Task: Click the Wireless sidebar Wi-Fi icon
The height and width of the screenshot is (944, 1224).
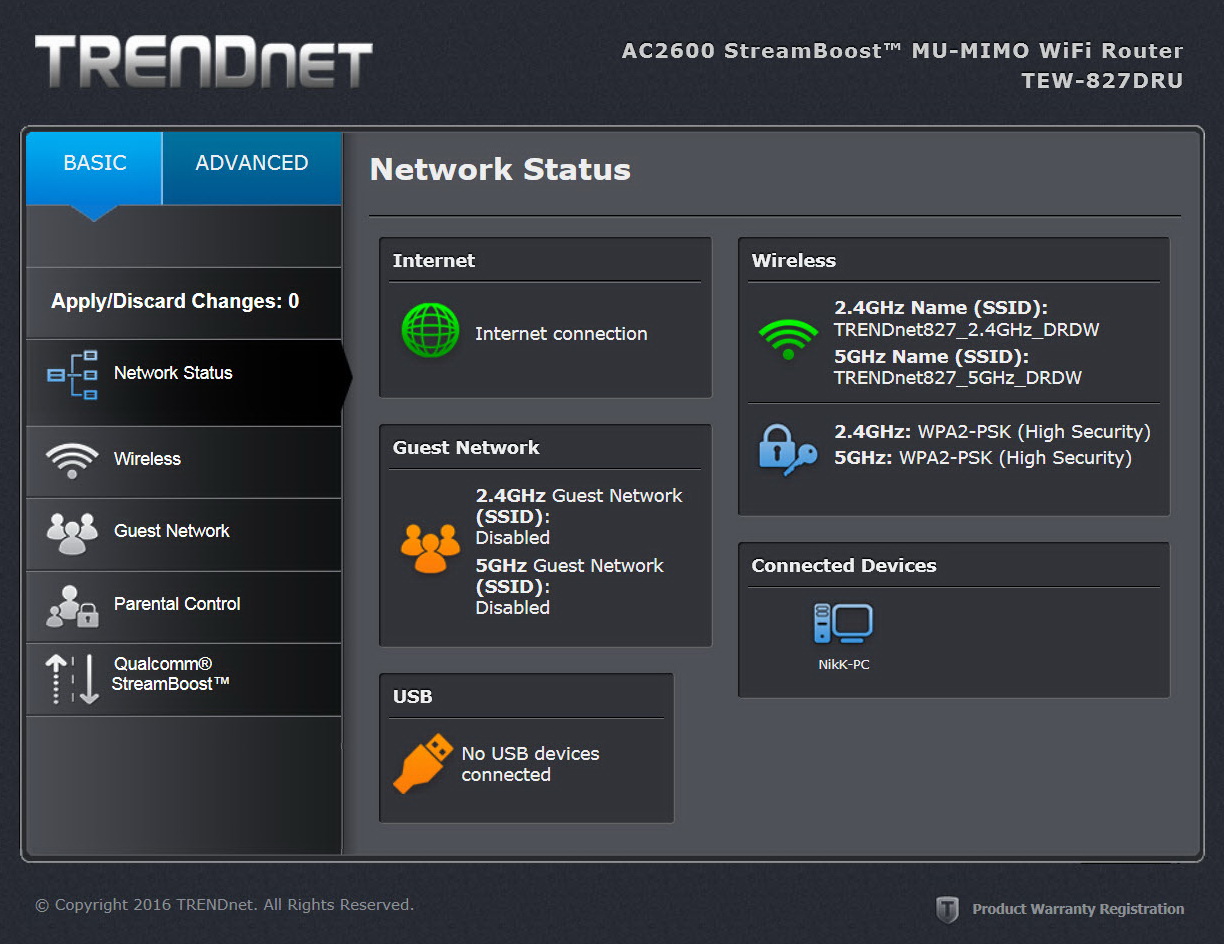Action: 72,461
